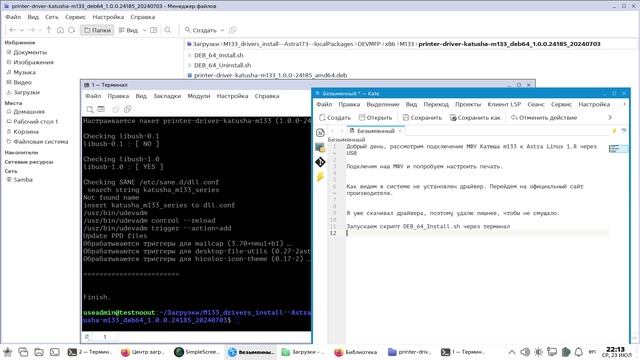This screenshot has height=360, width=640.
Task: Open Сервис menu in file manager
Action: pyautogui.click(x=75, y=17)
